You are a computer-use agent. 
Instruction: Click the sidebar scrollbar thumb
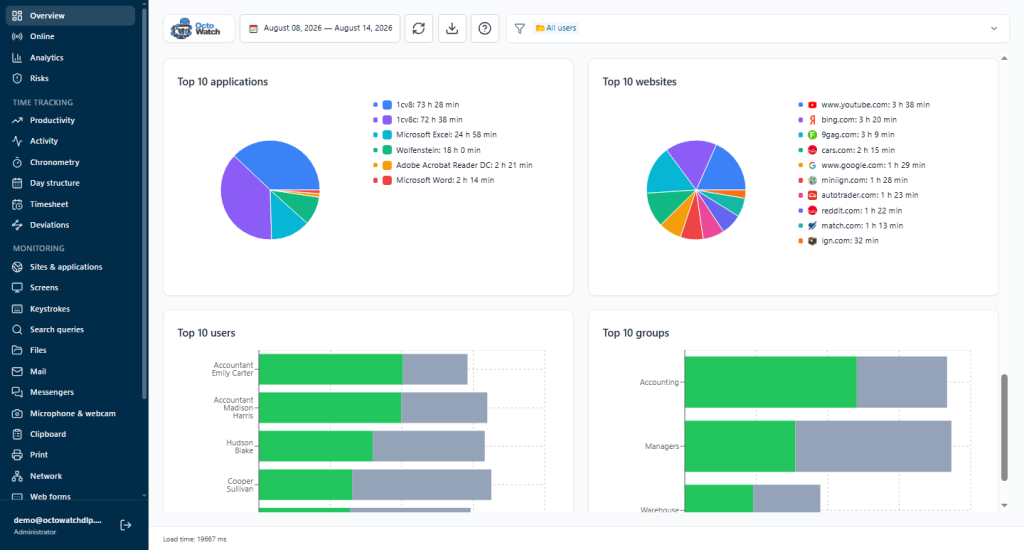click(x=144, y=202)
